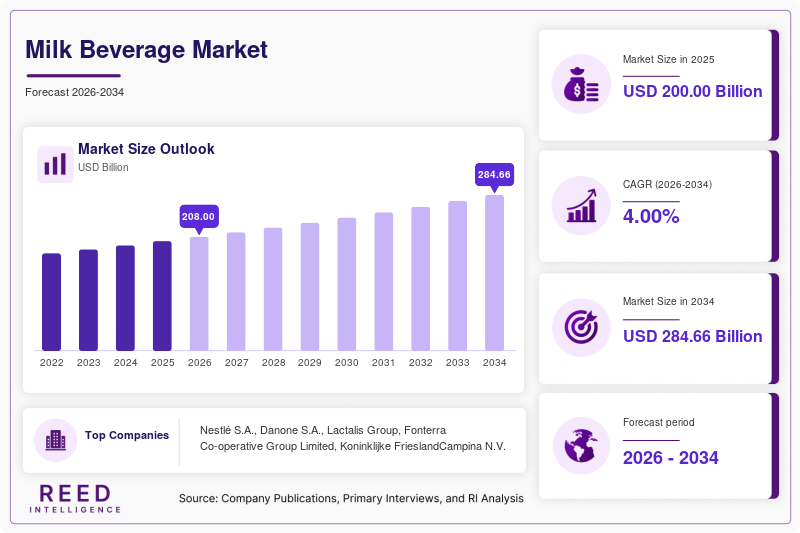Click the 2025 axis label
The image size is (800, 533).
(x=162, y=363)
